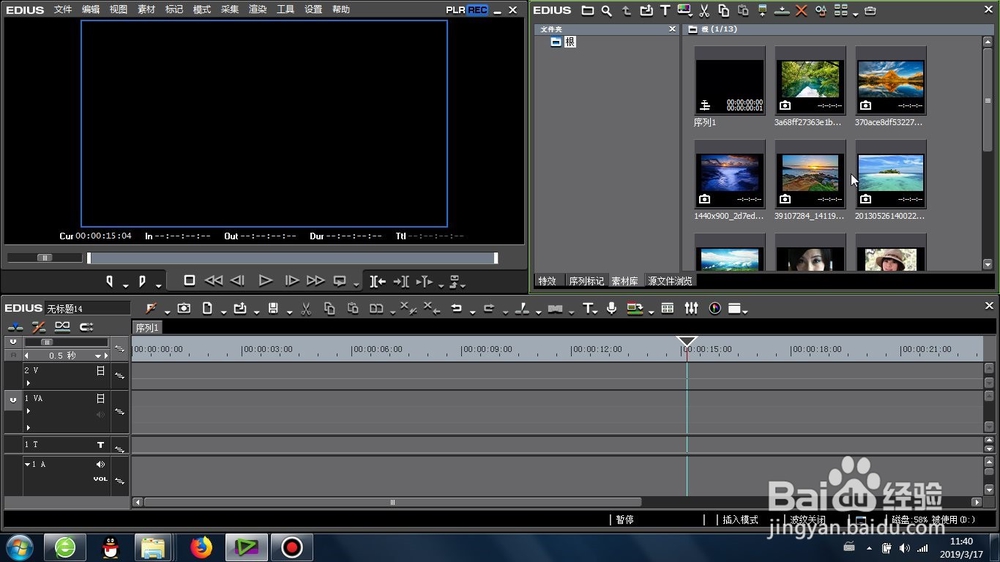Click create title T in timeline toolbar
The width and height of the screenshot is (1000, 562).
587,309
